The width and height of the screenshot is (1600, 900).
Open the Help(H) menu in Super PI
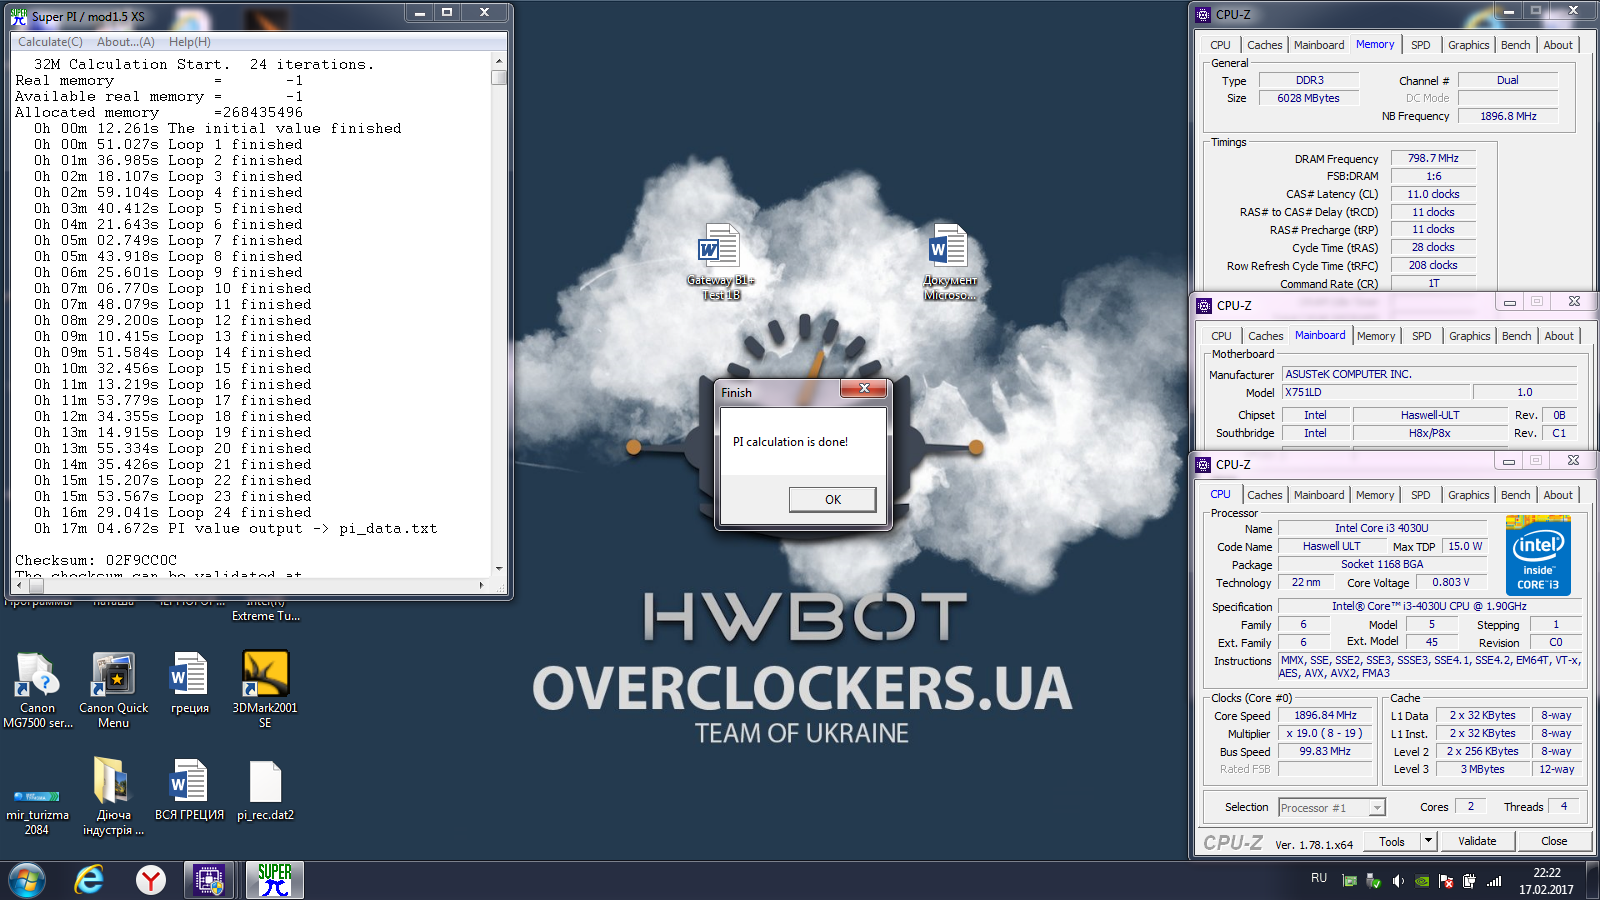click(190, 42)
